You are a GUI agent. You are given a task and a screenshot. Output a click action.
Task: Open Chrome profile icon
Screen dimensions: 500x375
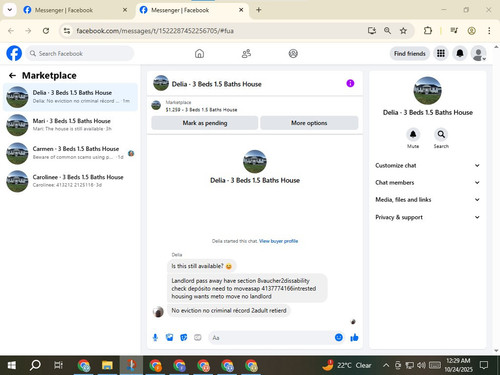[471, 31]
